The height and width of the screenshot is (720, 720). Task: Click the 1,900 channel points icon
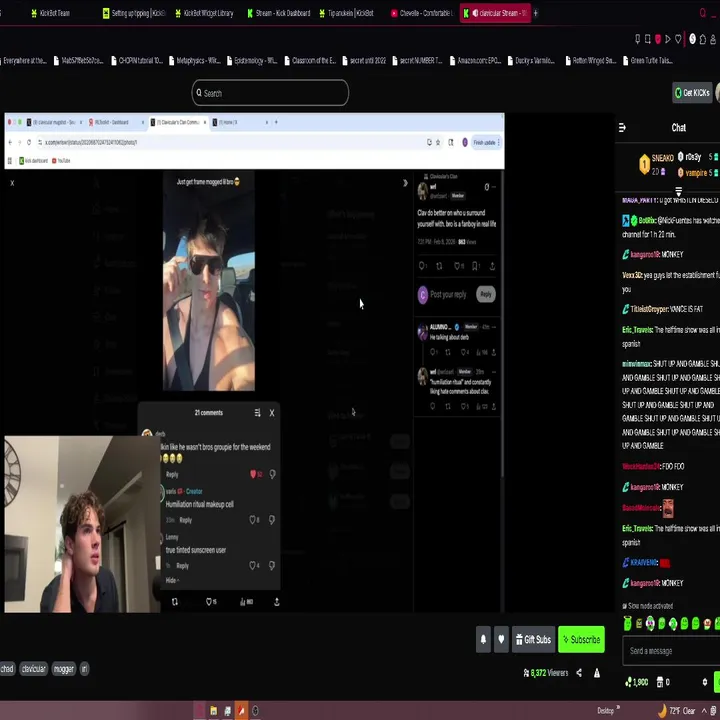tap(636, 682)
